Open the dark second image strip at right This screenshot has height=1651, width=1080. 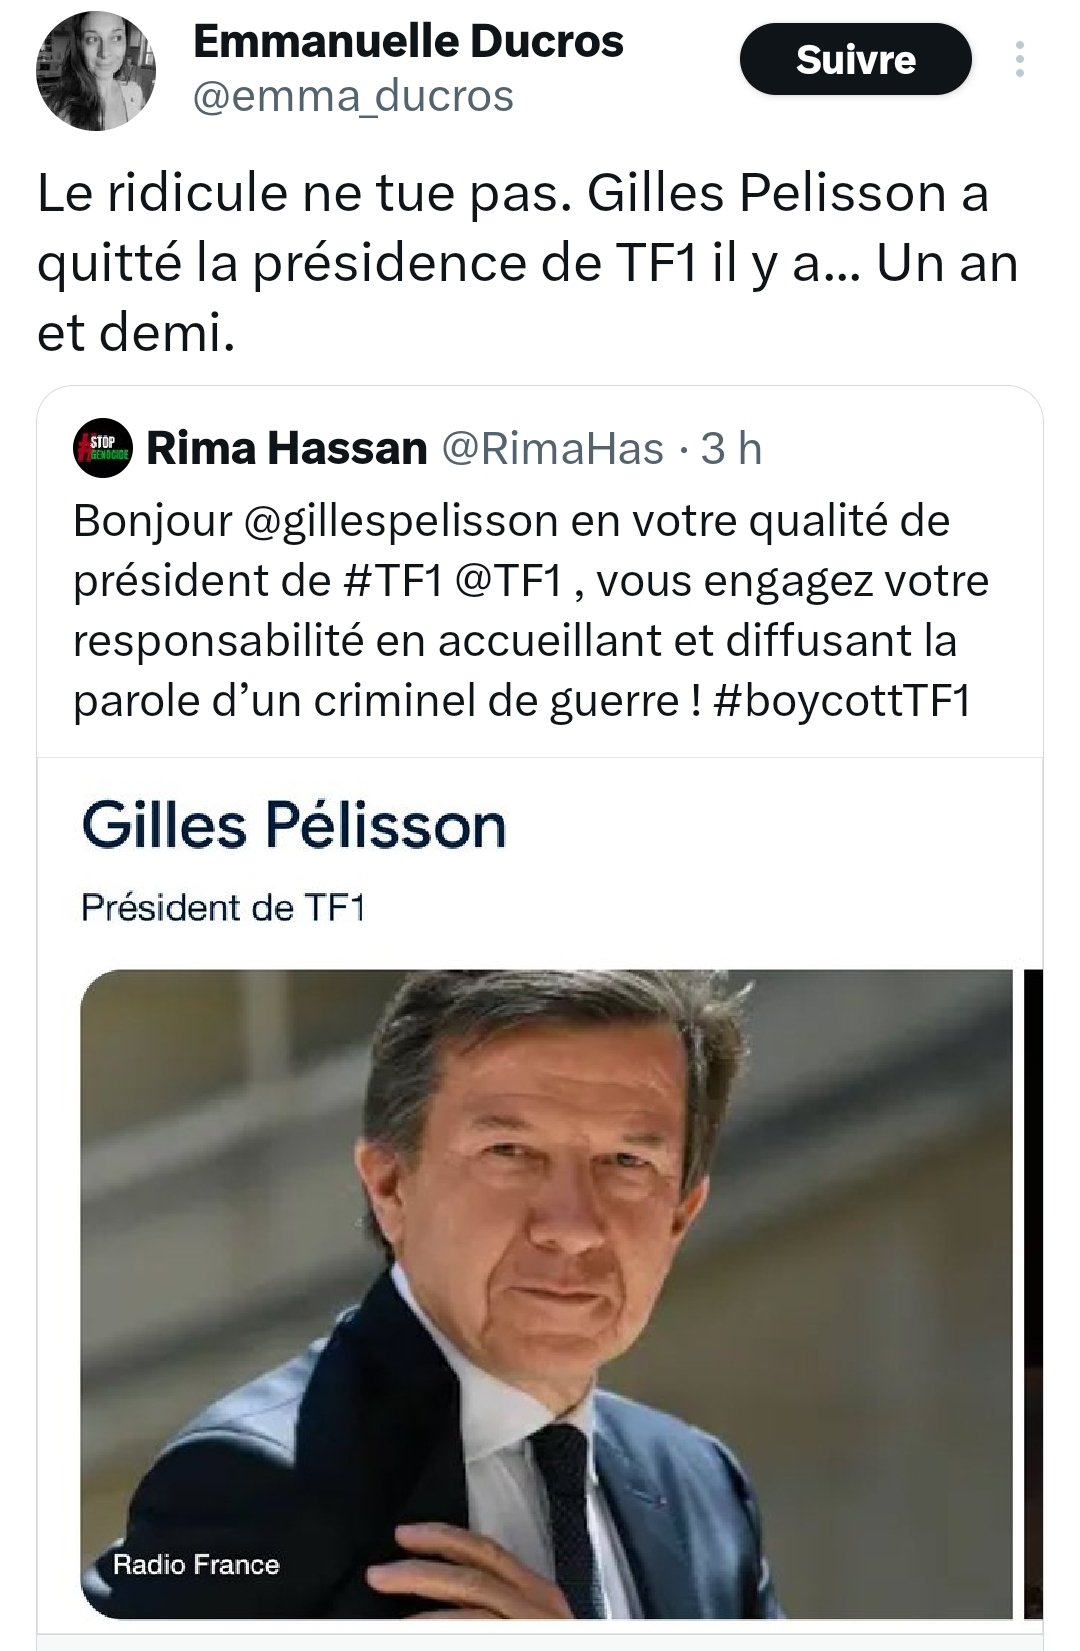tap(1033, 1290)
